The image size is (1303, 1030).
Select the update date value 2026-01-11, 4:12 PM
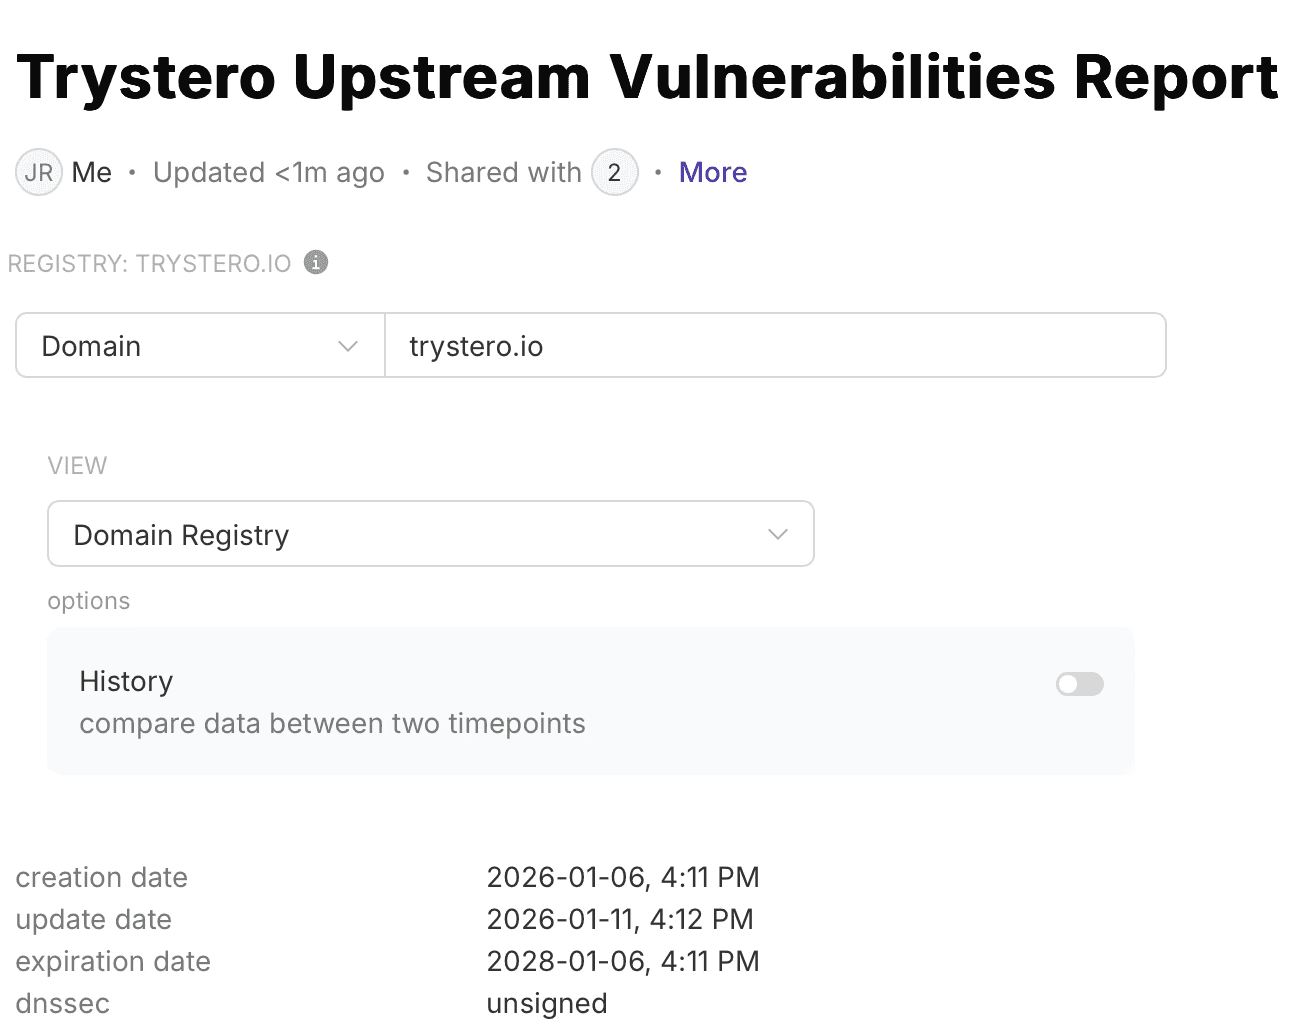pos(620,919)
